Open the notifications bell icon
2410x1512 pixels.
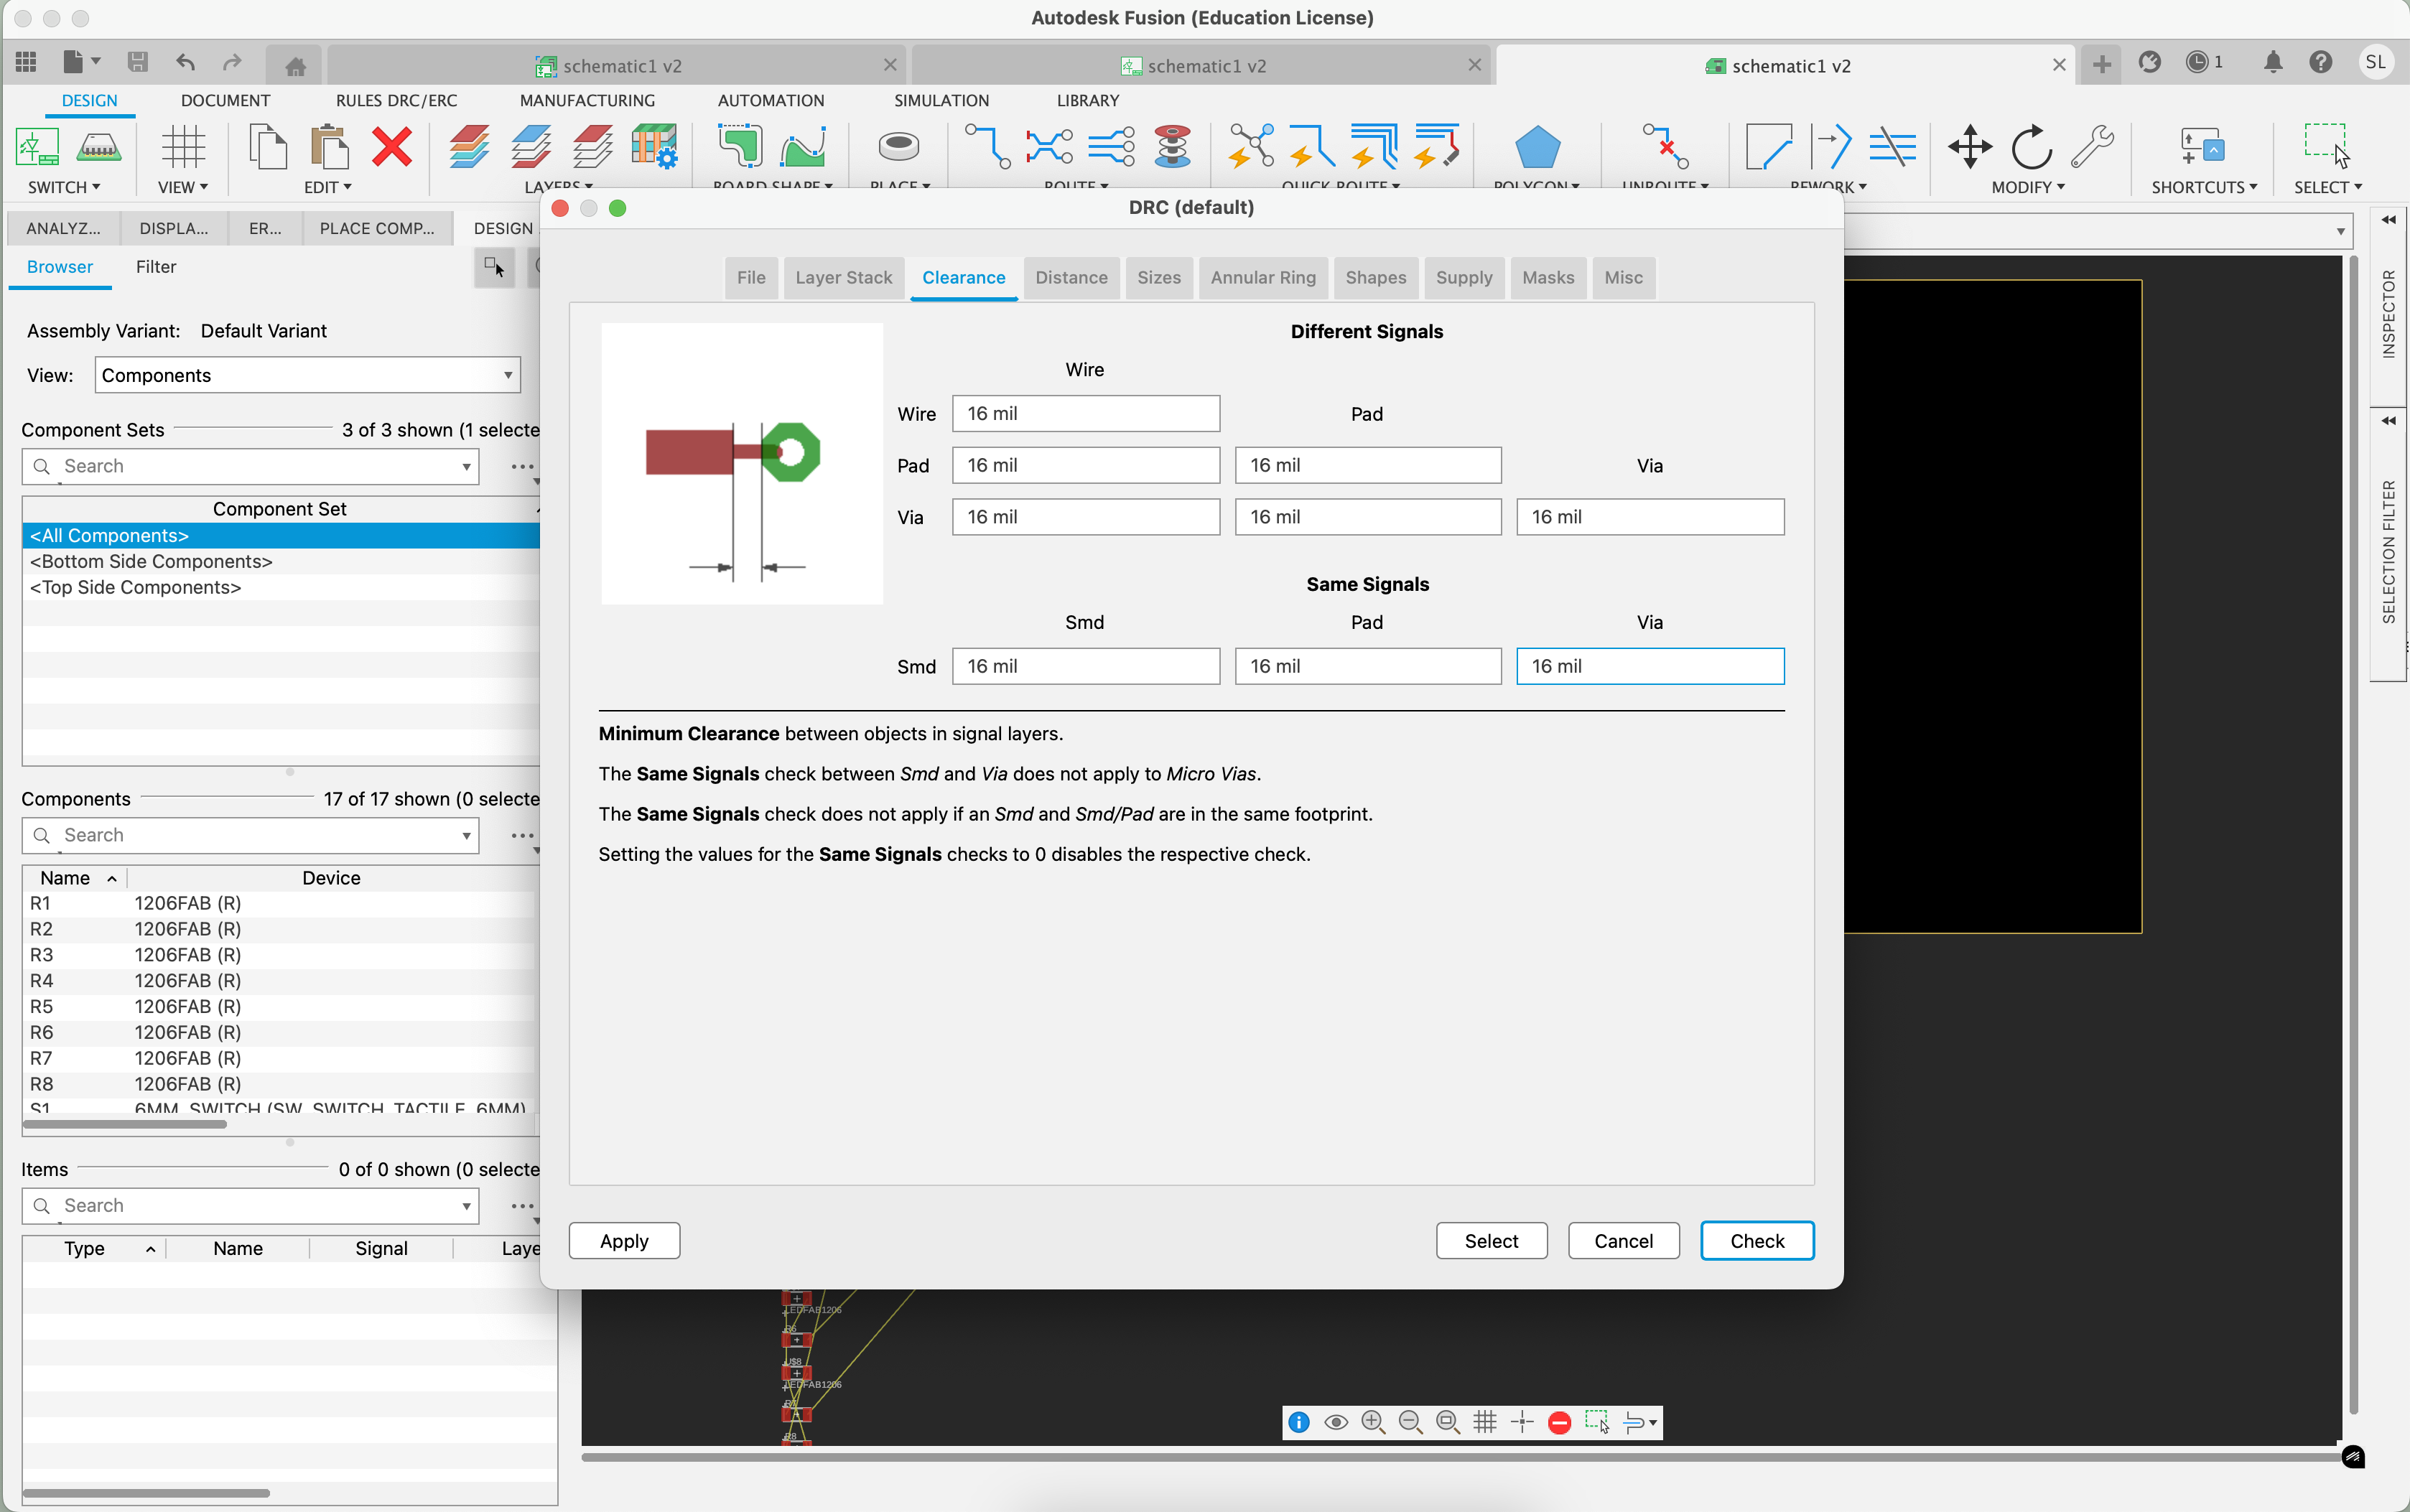tap(2273, 63)
